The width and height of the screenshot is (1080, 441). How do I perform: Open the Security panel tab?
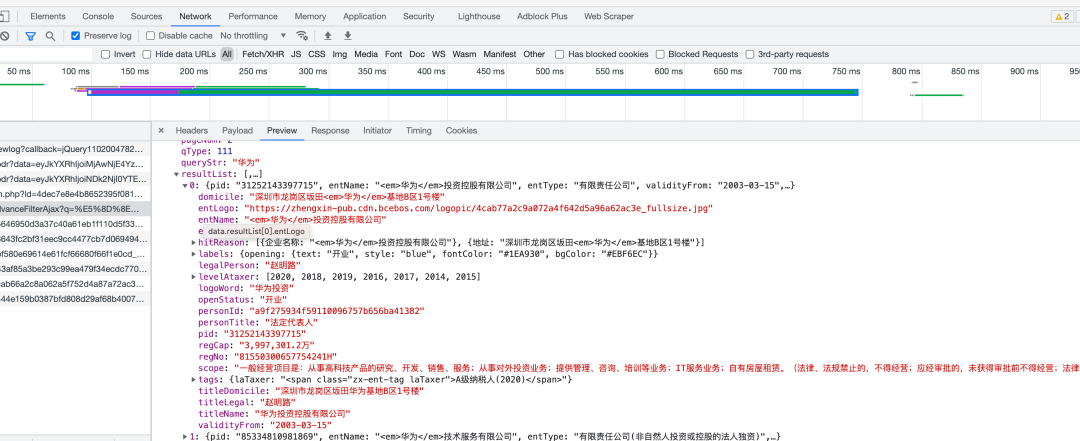click(x=419, y=17)
